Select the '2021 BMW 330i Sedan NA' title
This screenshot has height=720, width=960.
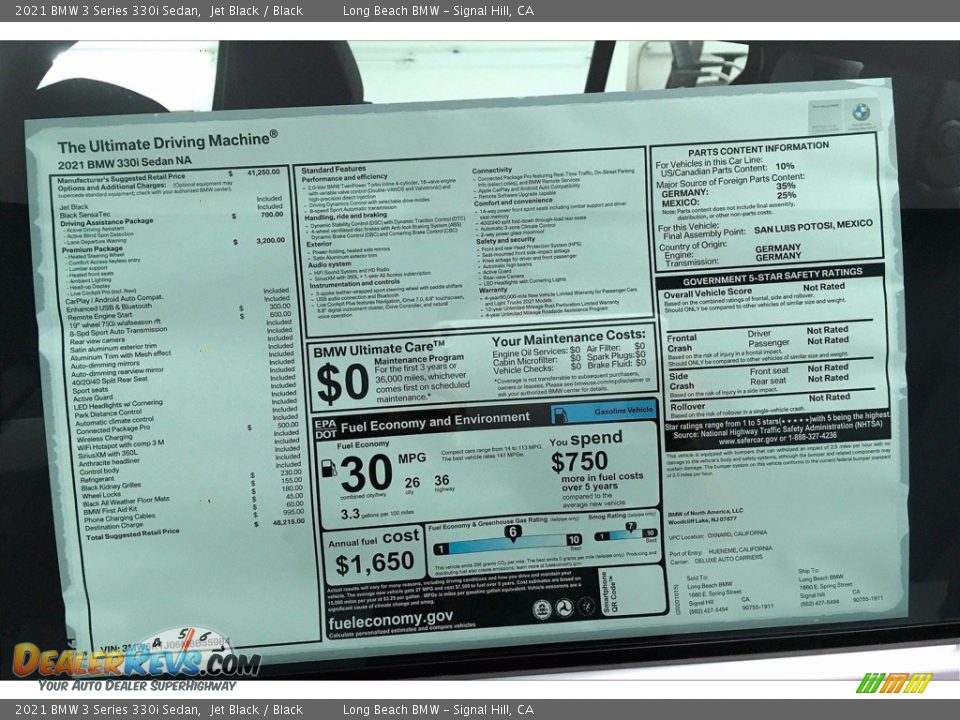click(124, 163)
